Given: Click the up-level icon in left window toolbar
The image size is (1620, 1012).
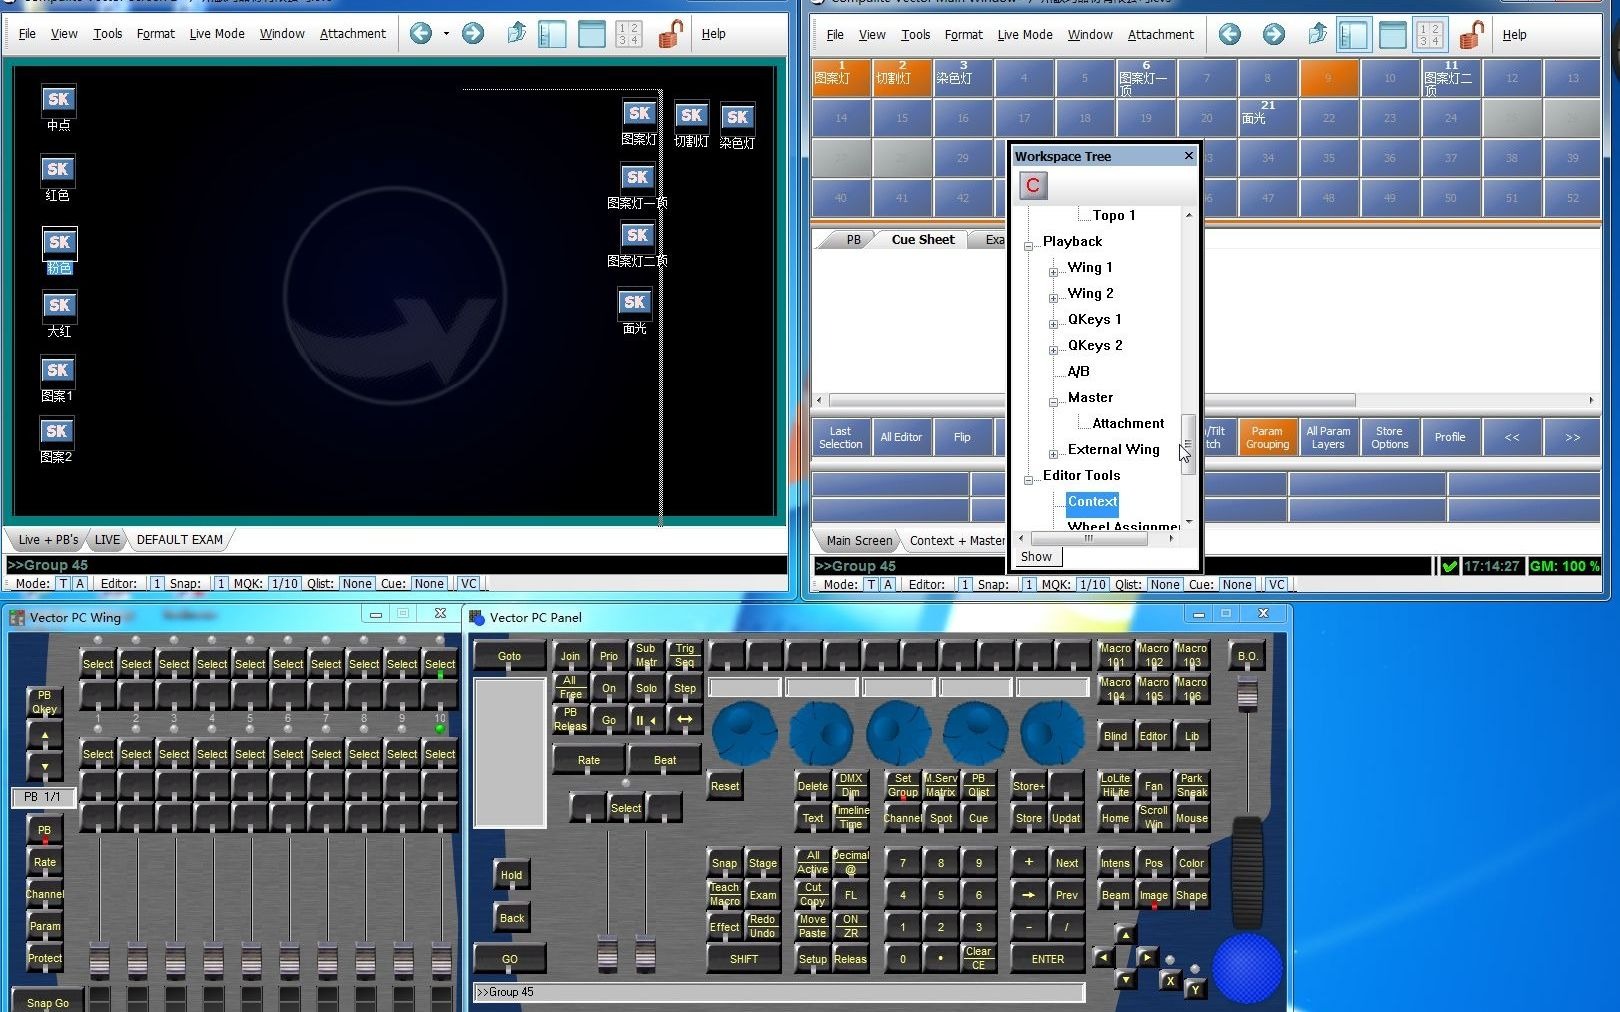Looking at the screenshot, I should [x=516, y=34].
